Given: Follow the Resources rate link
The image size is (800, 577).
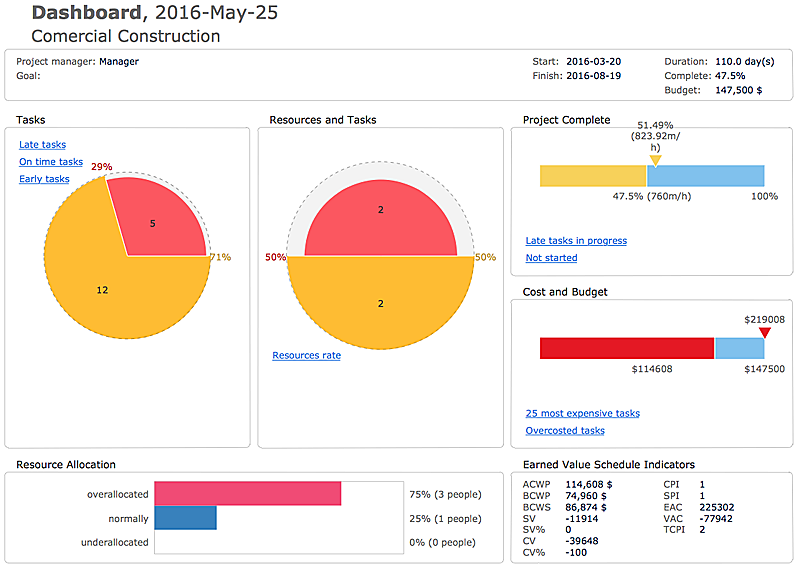Looking at the screenshot, I should tap(306, 355).
